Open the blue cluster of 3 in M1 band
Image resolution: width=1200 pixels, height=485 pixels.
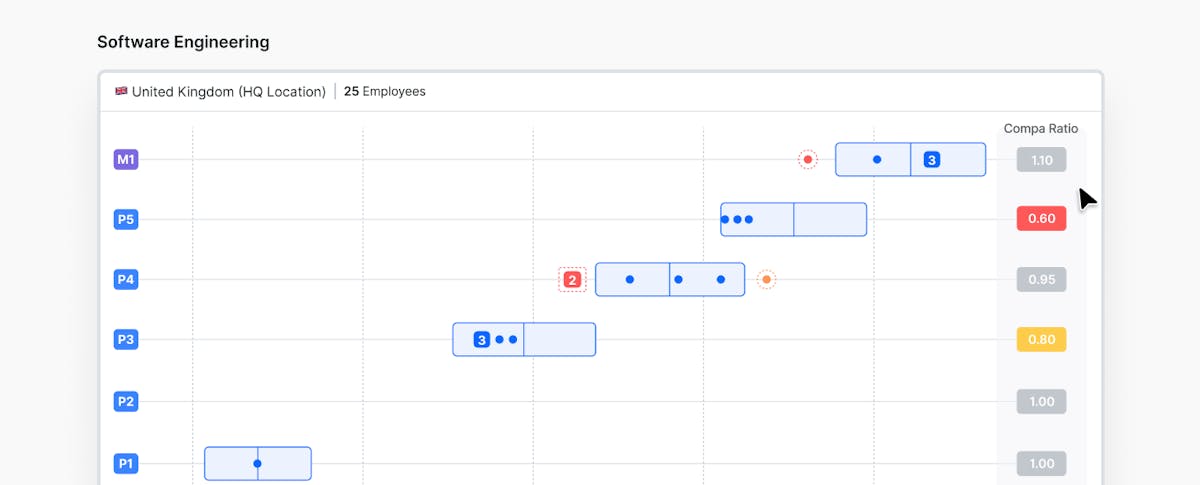[931, 159]
